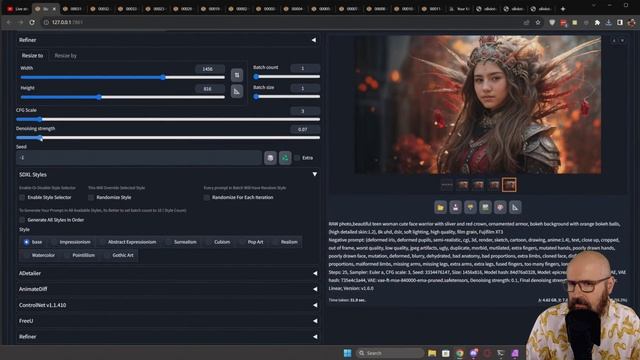Choose the Pop Art style option
The image size is (640, 360).
(x=252, y=242)
